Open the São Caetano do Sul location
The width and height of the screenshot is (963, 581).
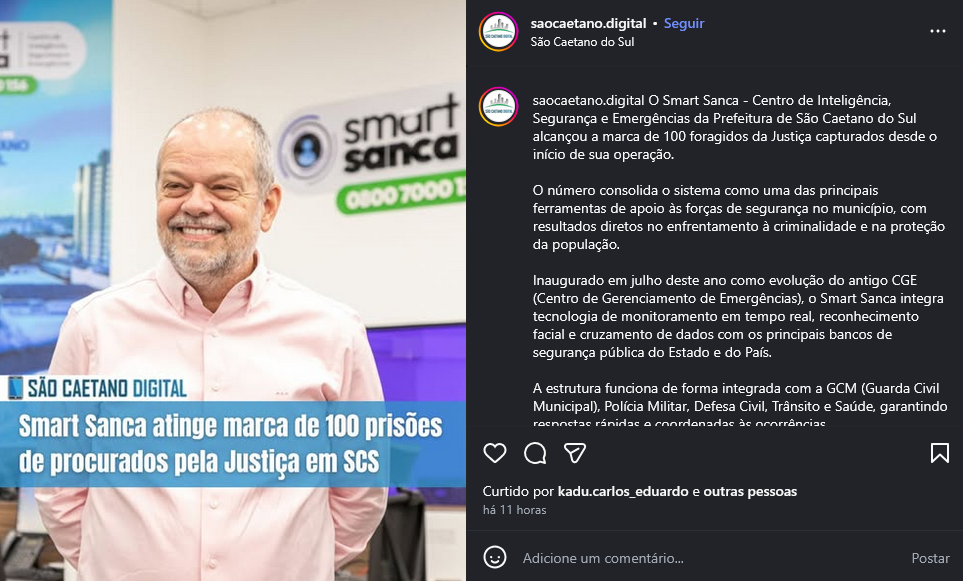(x=582, y=42)
